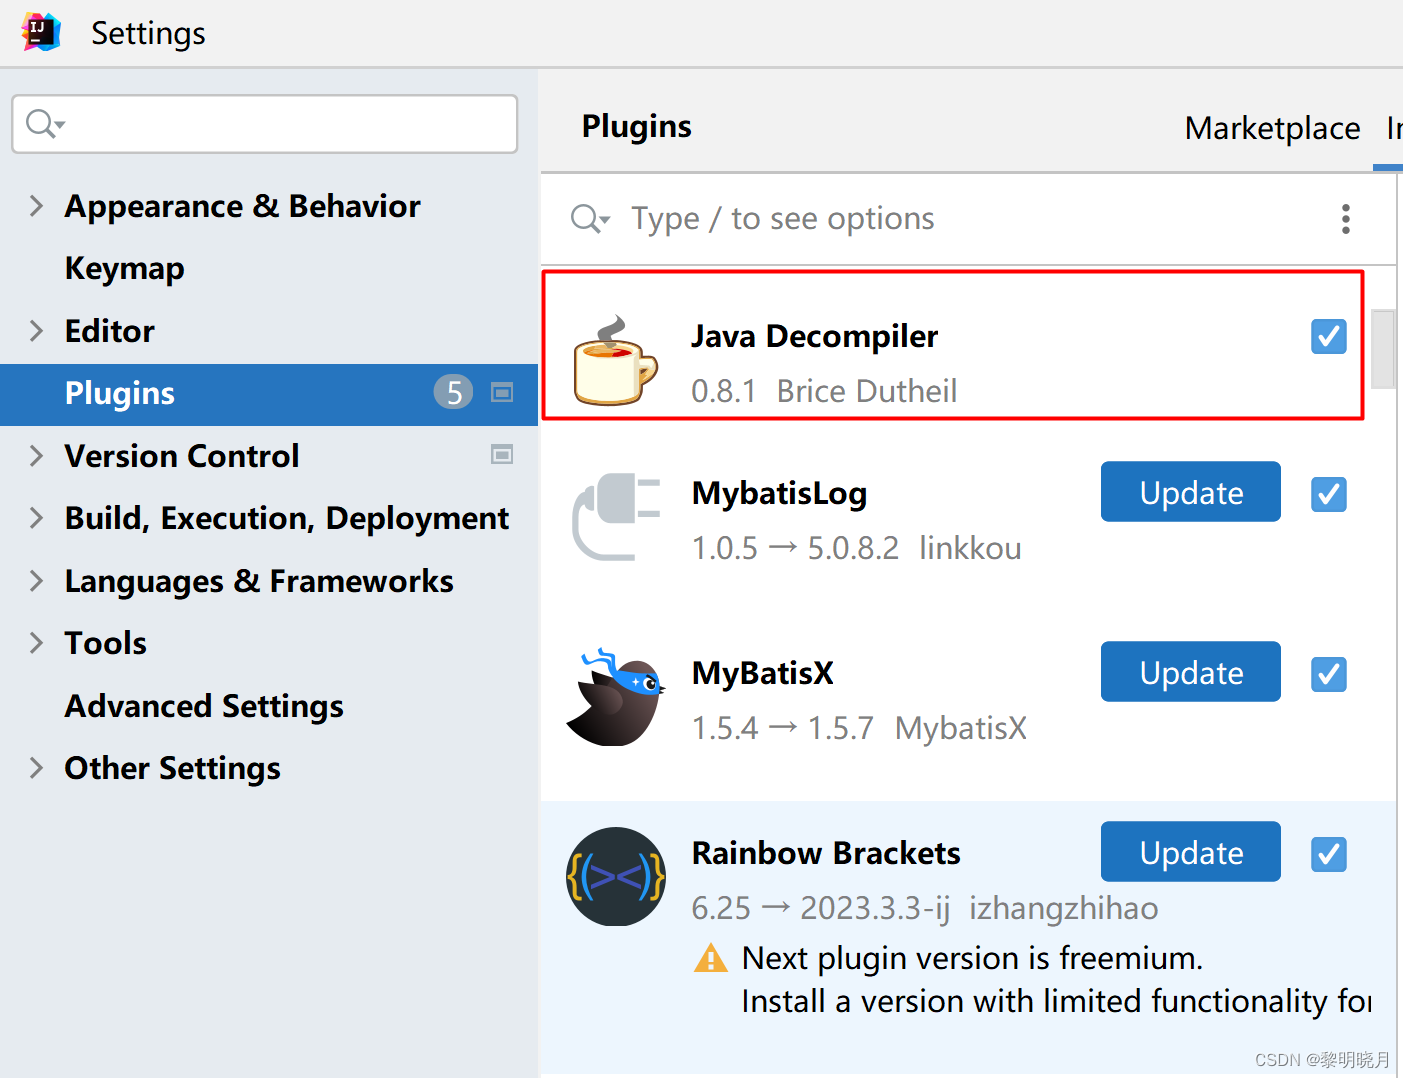Click the IntelliJ IDEA logo icon

click(x=41, y=32)
